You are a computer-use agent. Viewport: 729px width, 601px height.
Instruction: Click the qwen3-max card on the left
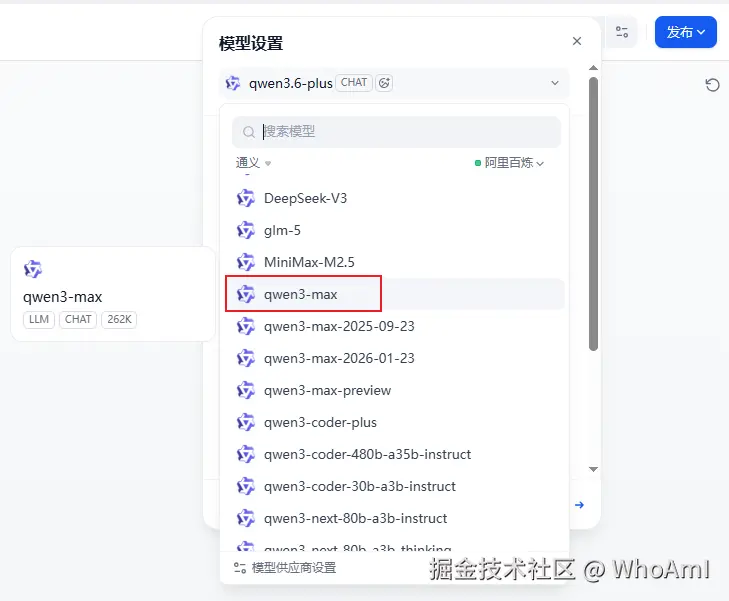coord(113,294)
